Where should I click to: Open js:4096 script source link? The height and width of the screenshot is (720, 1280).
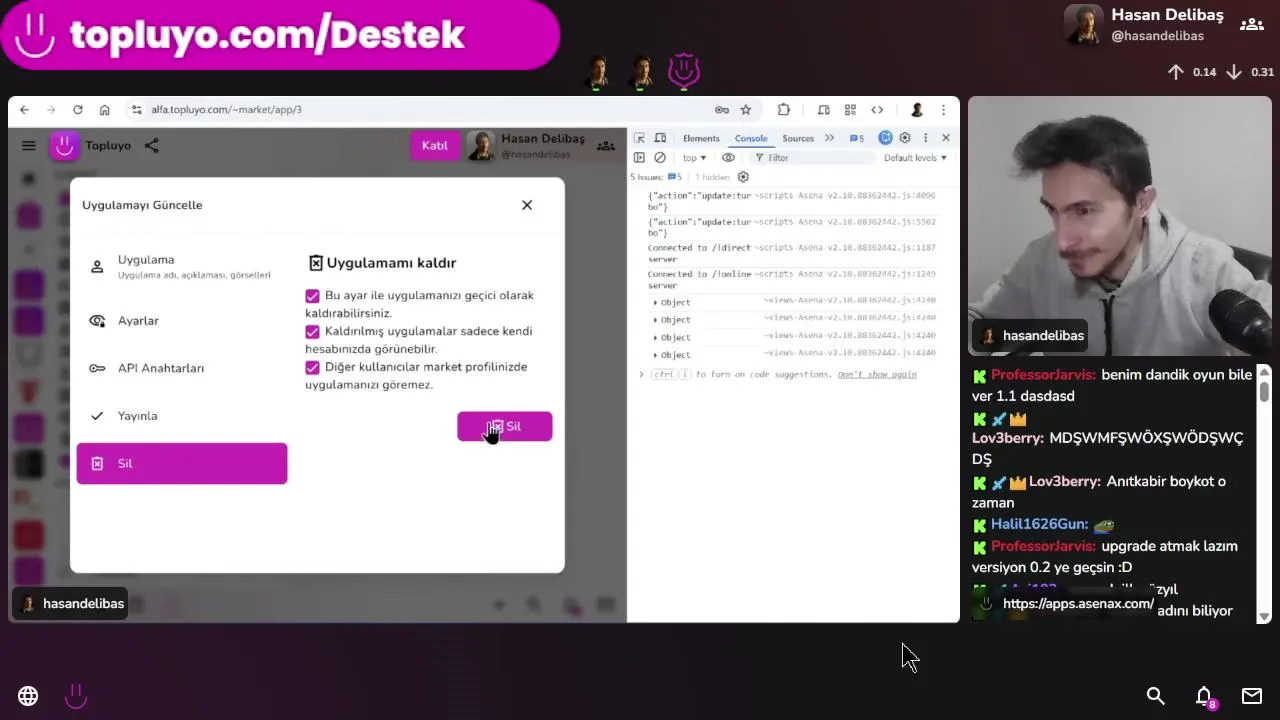point(845,196)
